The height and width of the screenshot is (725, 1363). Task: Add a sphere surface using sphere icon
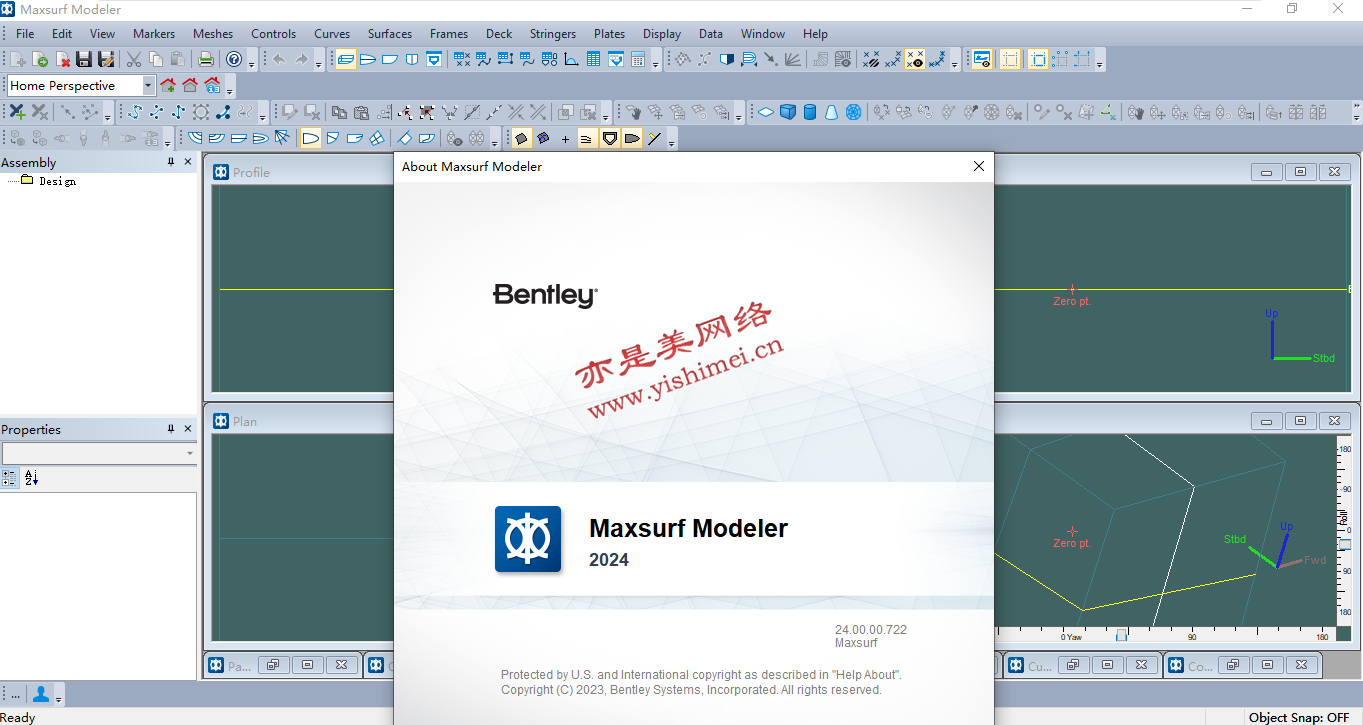pyautogui.click(x=853, y=111)
